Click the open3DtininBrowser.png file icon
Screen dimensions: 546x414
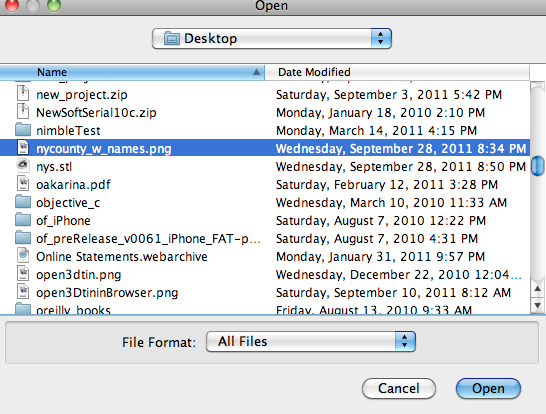[23, 292]
